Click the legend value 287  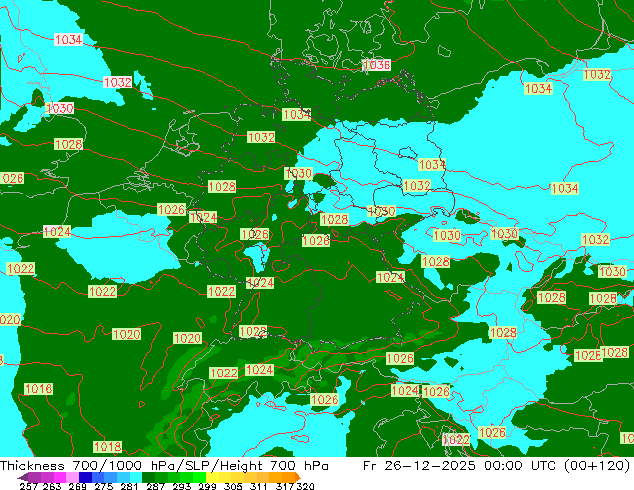pos(155,486)
